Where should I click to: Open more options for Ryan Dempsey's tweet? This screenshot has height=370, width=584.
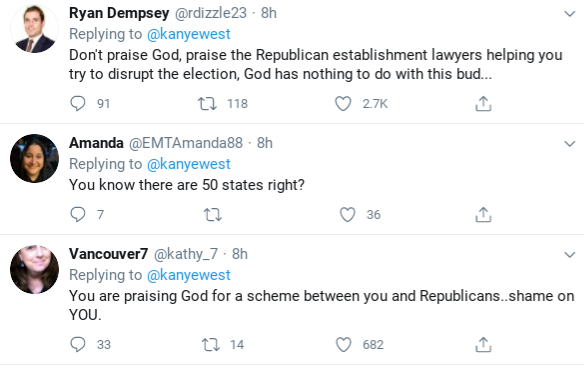[x=569, y=14]
